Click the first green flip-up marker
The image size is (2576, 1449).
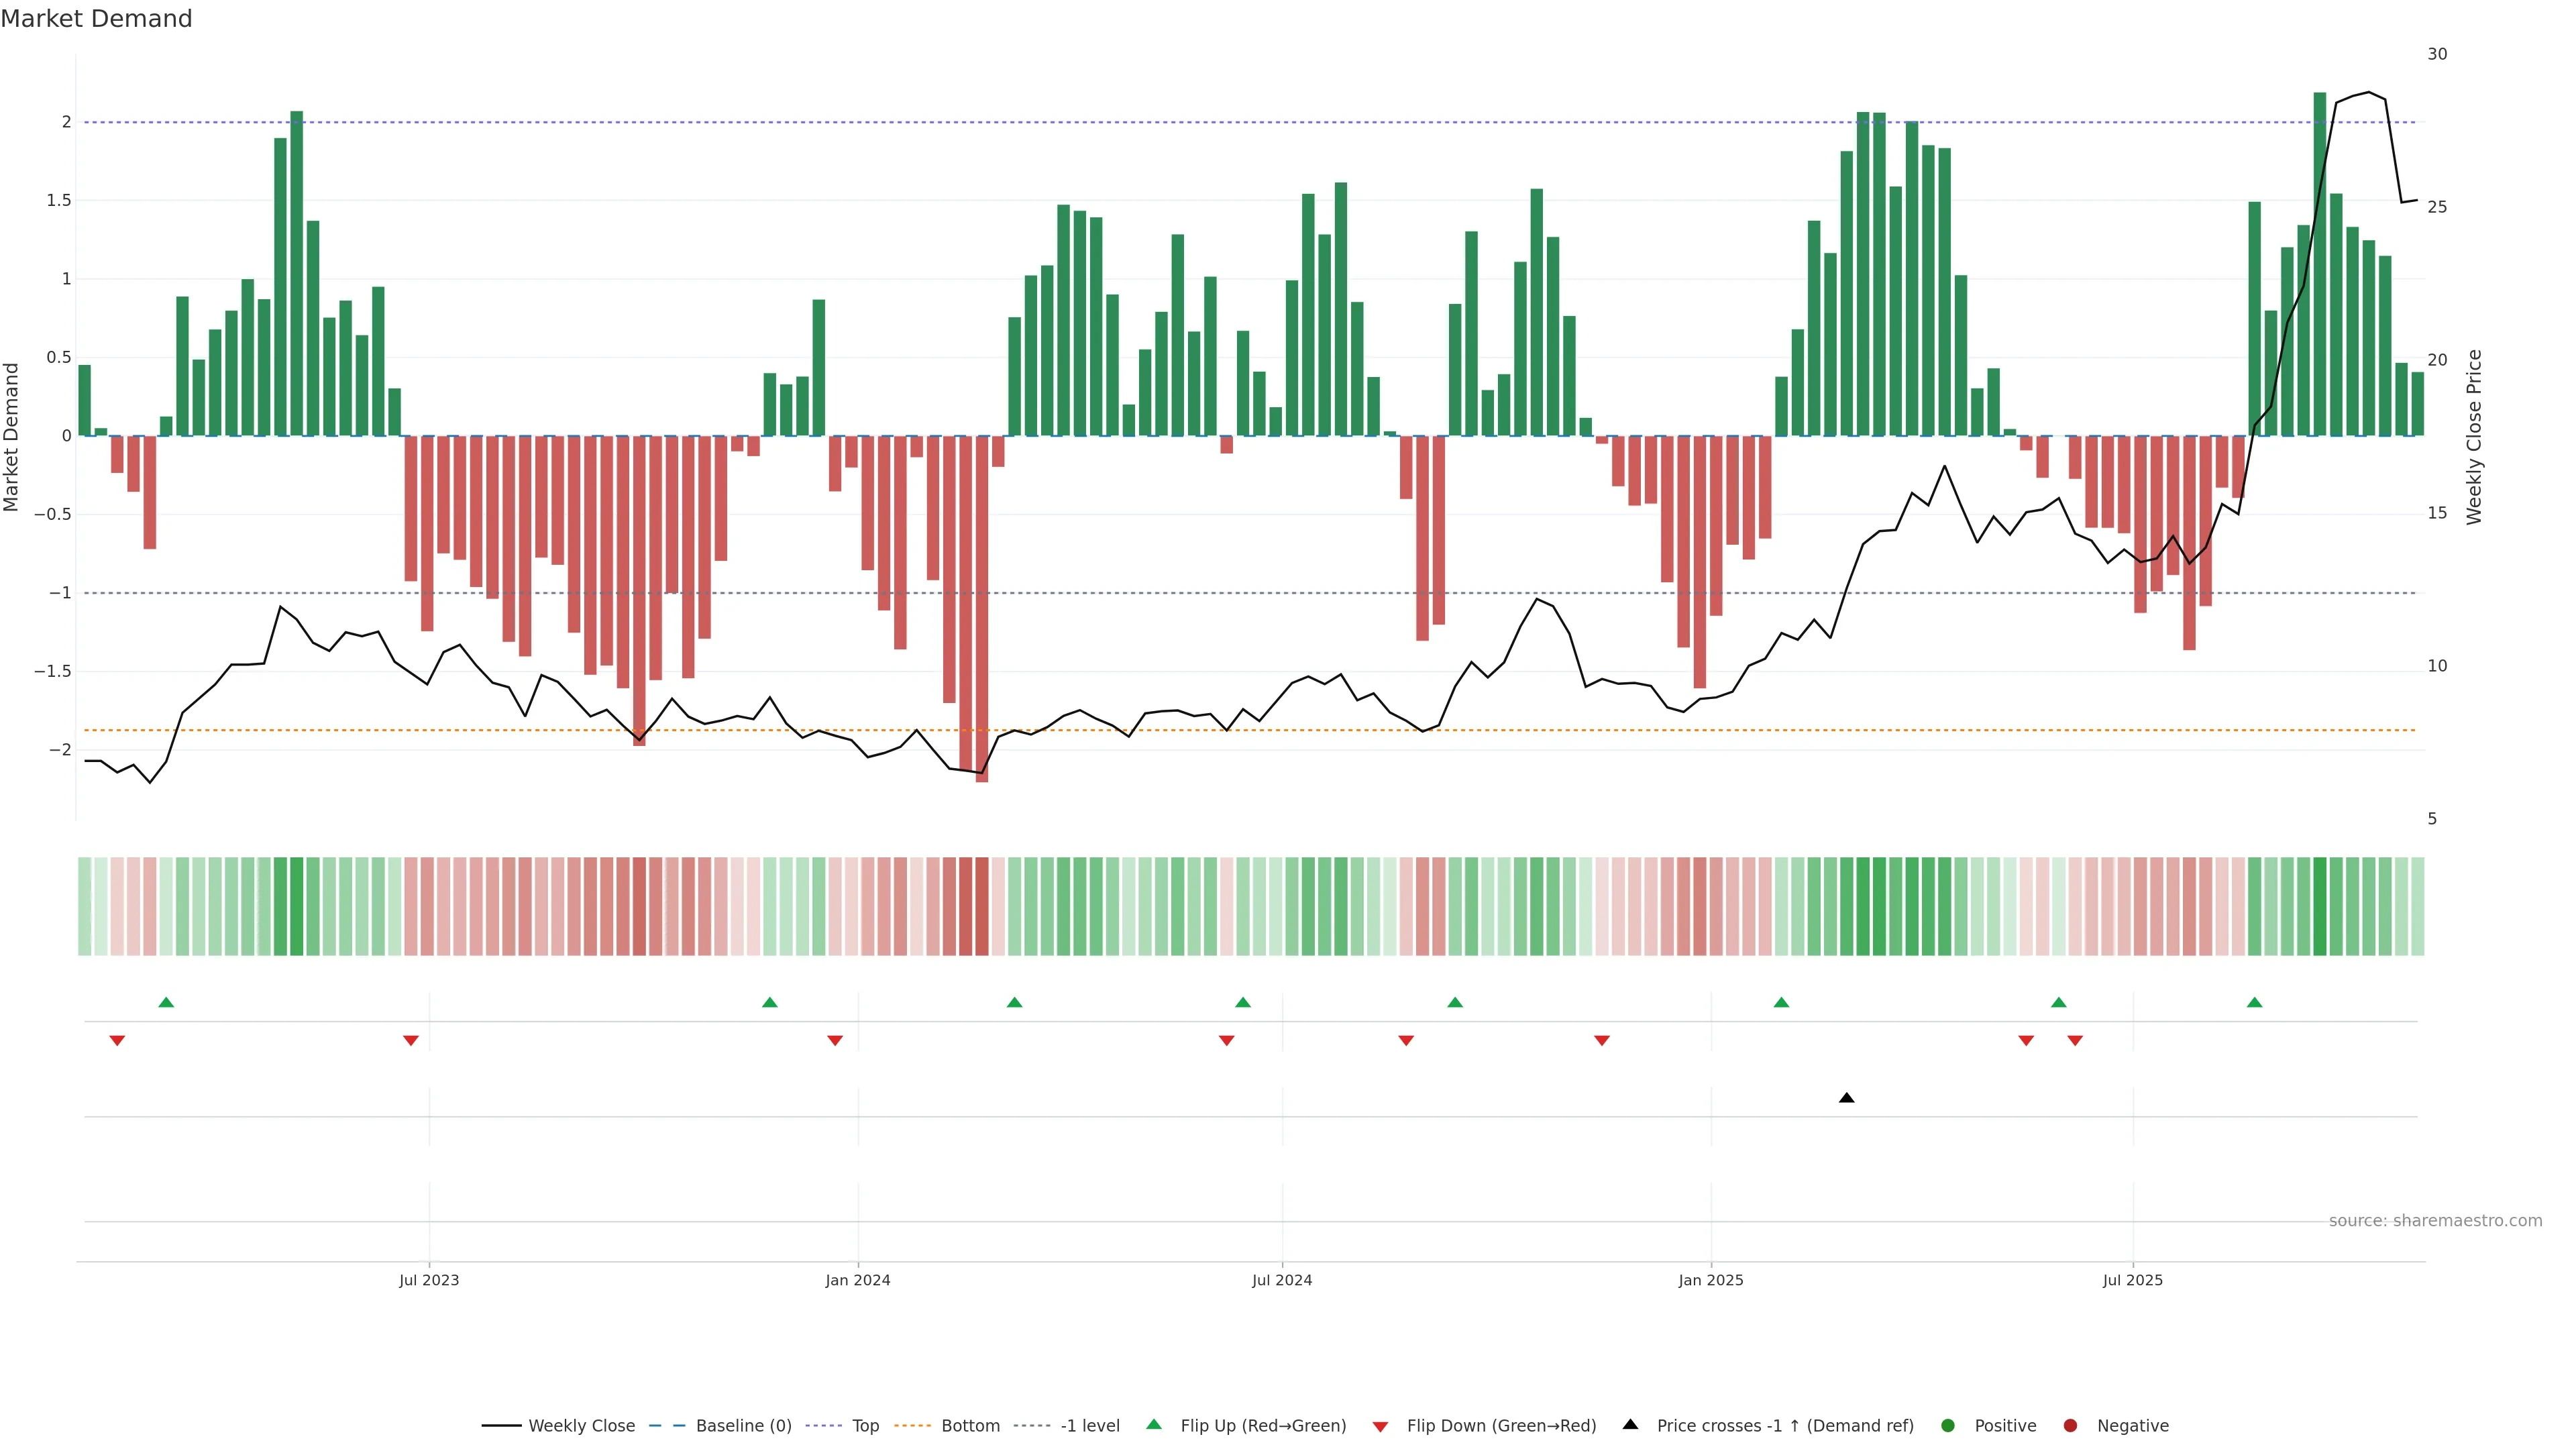[166, 1002]
